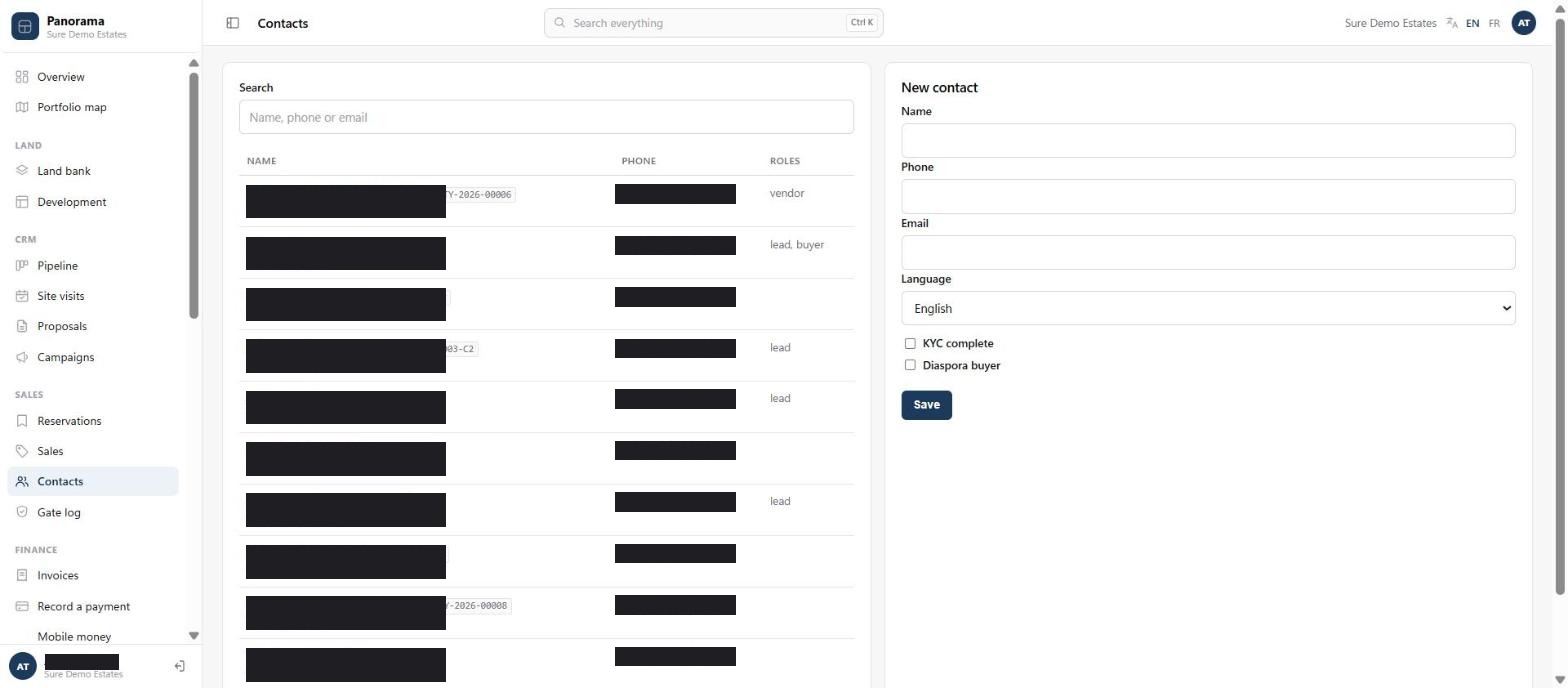The height and width of the screenshot is (688, 1568).
Task: Open the AT user avatar in header
Action: pyautogui.click(x=1523, y=23)
